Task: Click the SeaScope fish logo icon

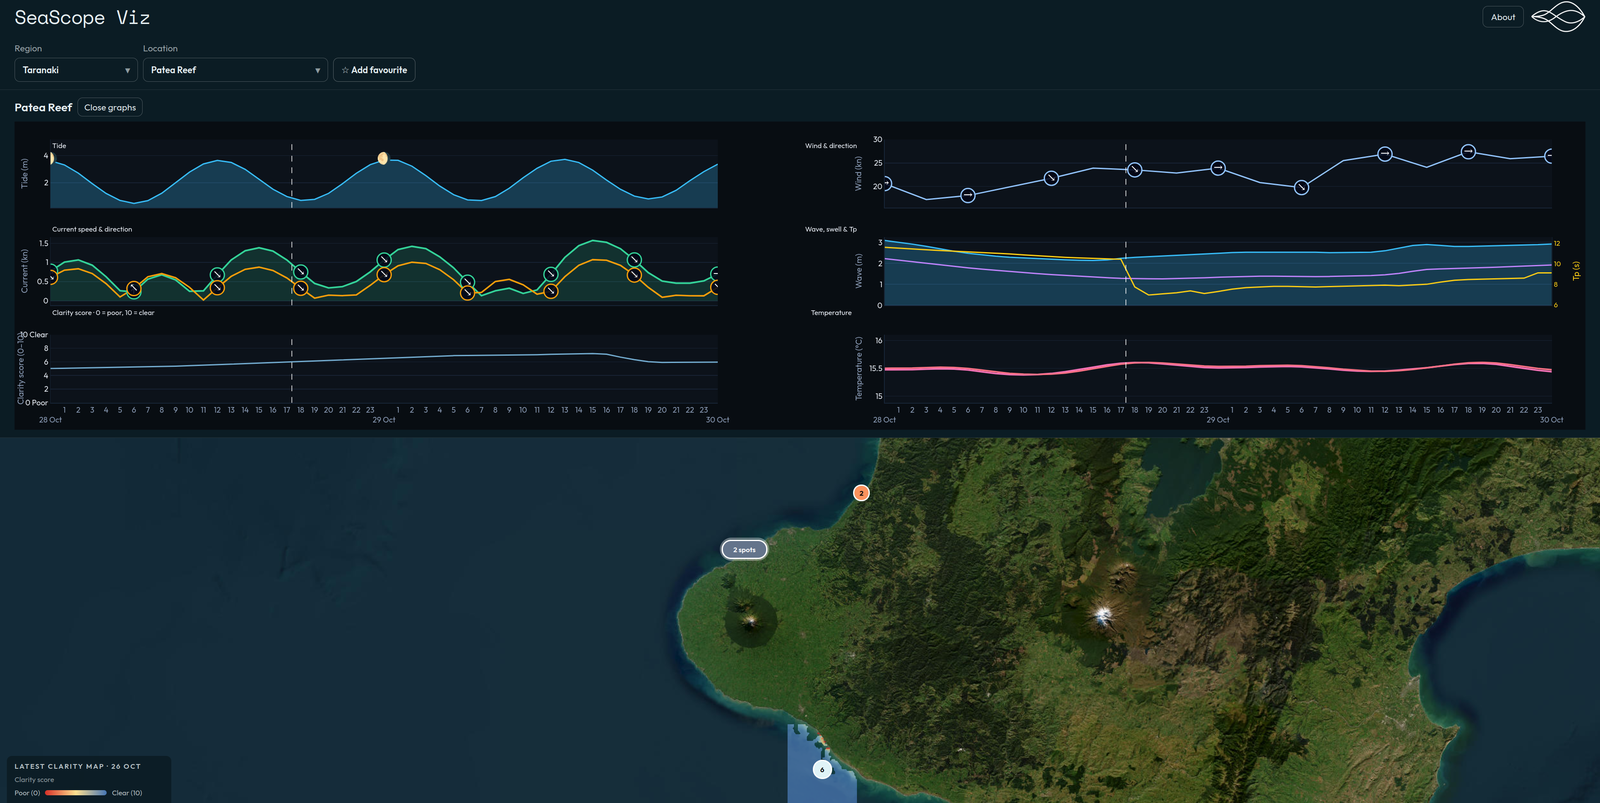Action: click(x=1559, y=17)
